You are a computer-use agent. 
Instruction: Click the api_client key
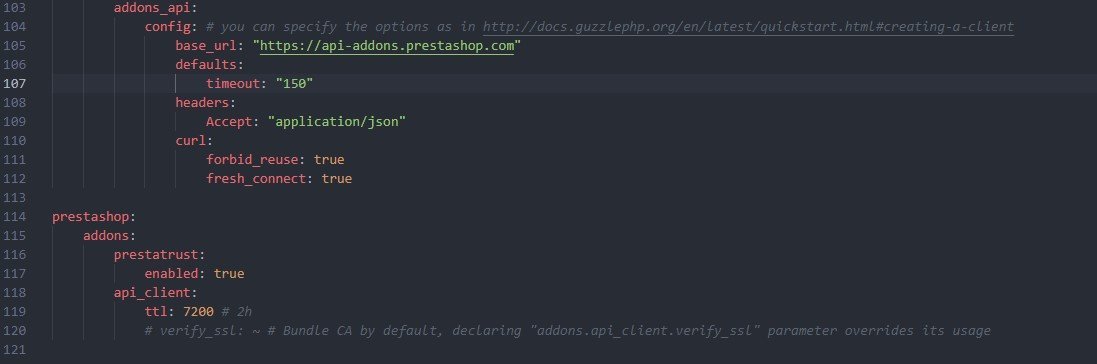click(152, 292)
